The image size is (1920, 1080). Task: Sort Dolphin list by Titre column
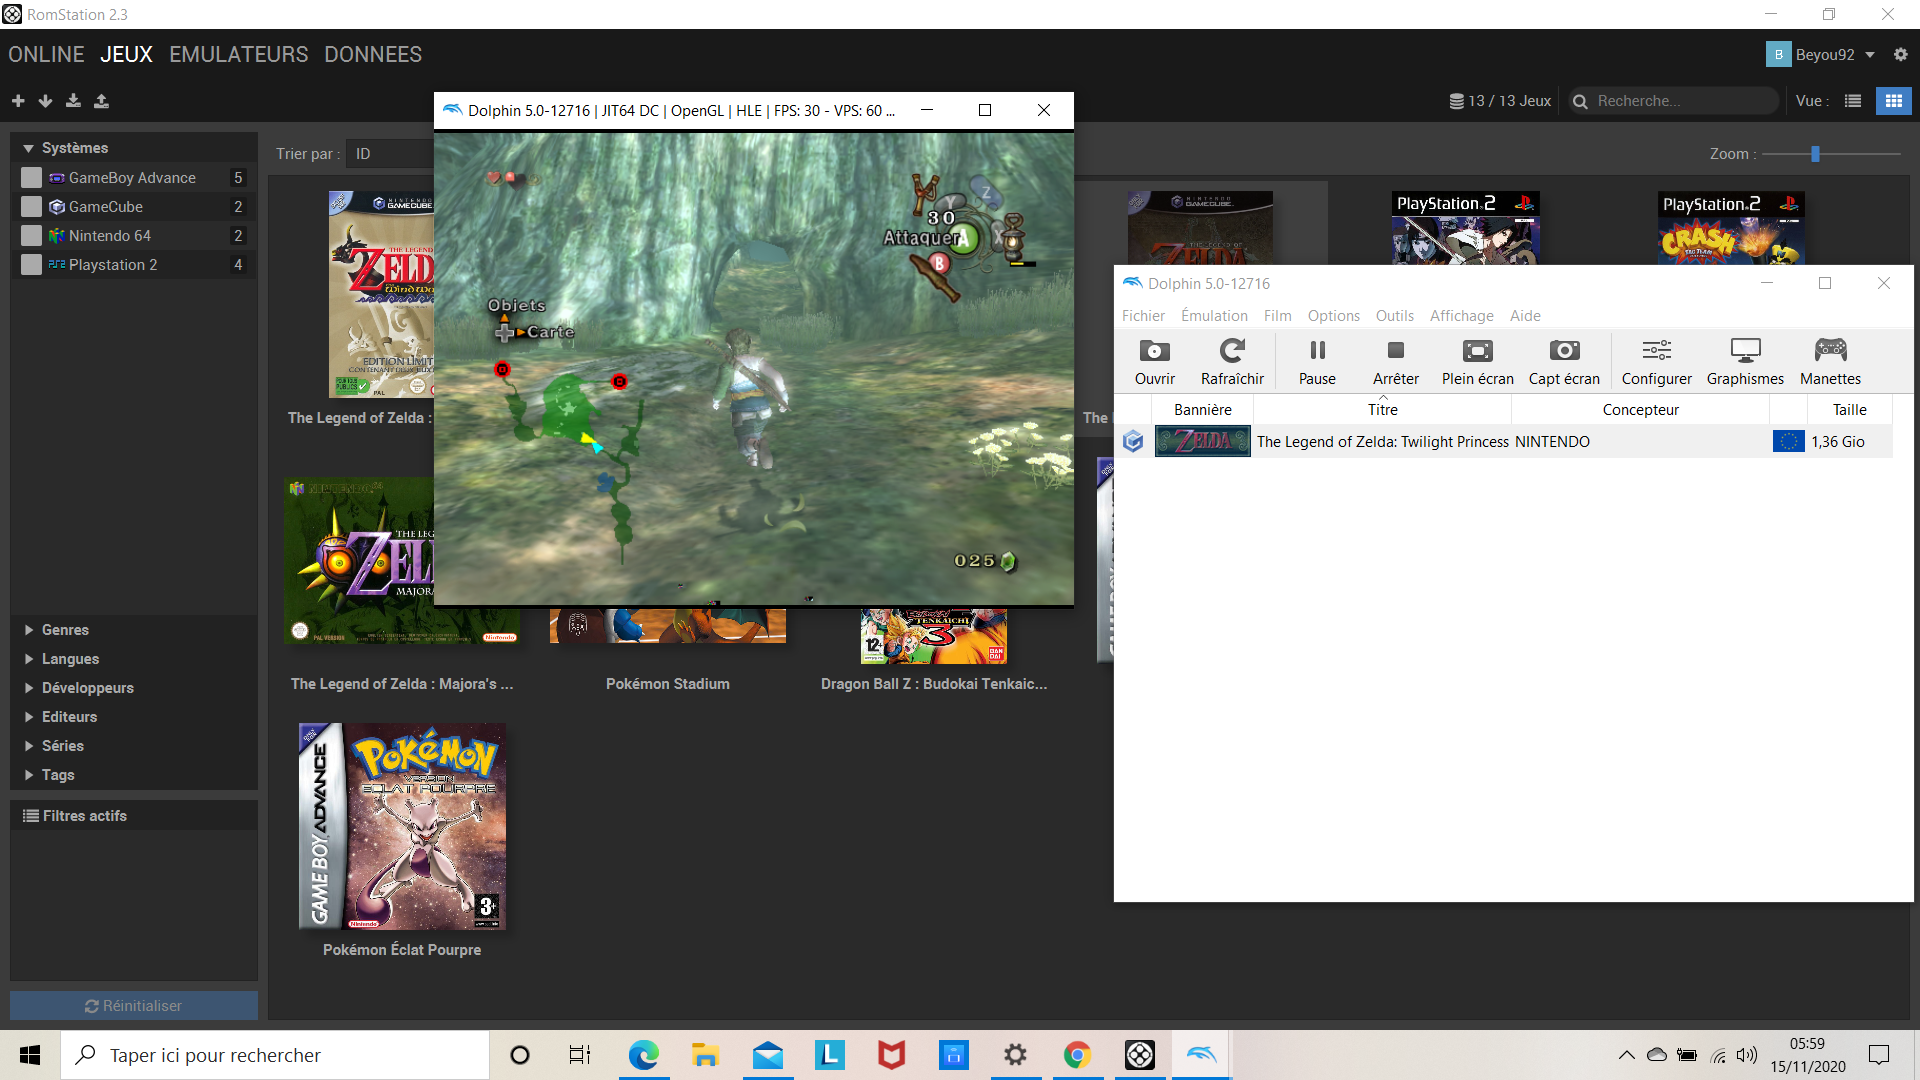pyautogui.click(x=1382, y=409)
